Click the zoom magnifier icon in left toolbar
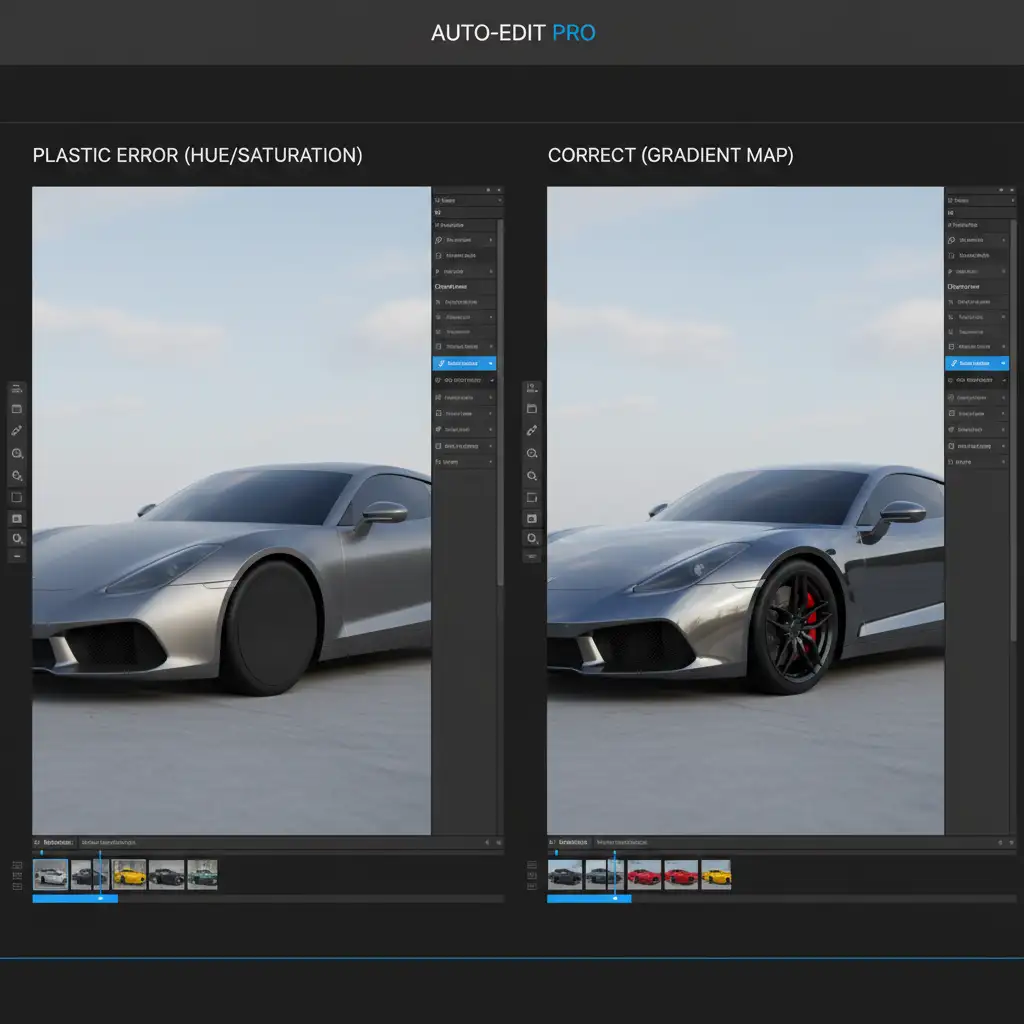This screenshot has width=1024, height=1024. click(16, 453)
